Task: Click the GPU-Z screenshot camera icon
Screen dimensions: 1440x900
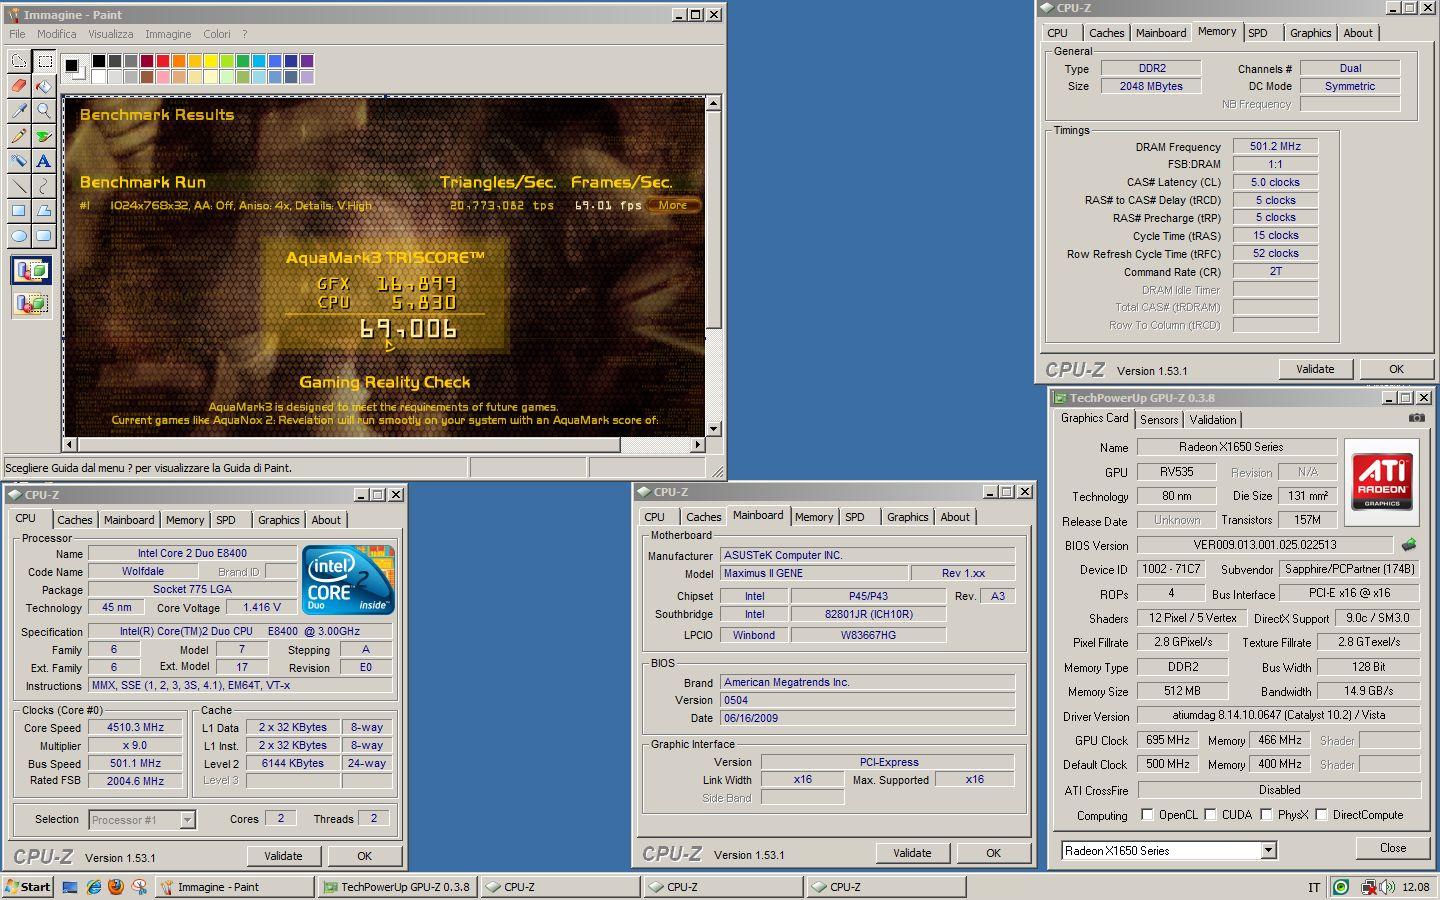Action: click(x=1416, y=418)
